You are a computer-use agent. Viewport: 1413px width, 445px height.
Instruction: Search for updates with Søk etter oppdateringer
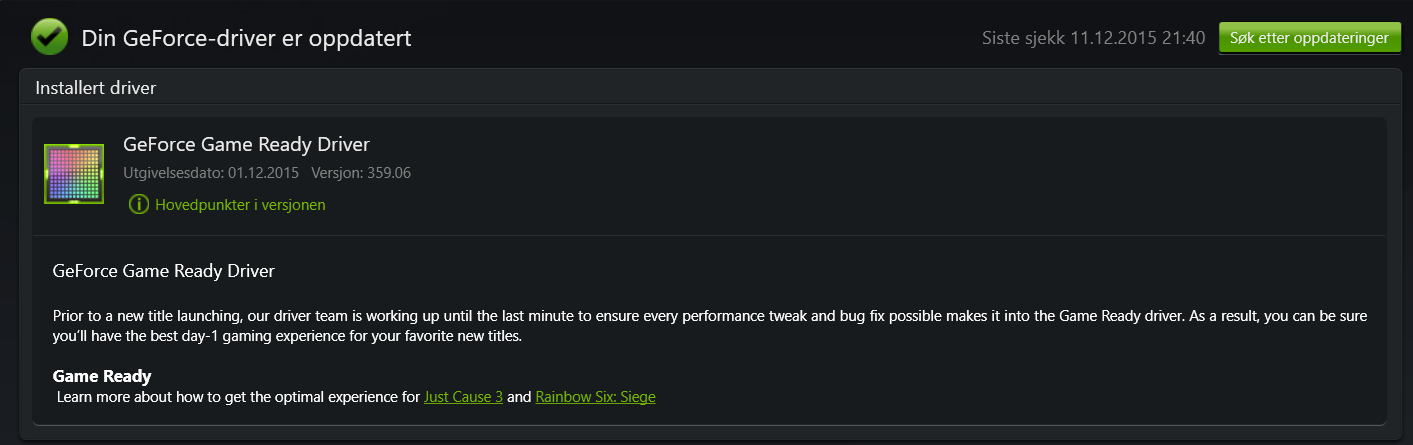point(1309,38)
